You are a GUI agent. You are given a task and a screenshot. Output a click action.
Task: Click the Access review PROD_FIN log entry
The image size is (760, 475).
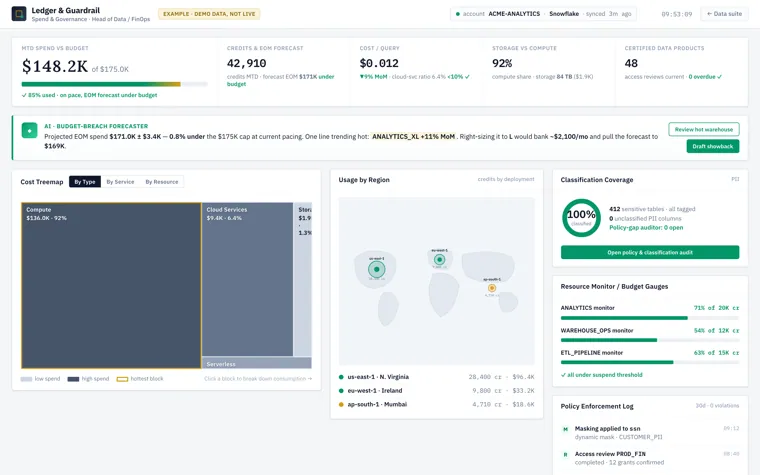(650, 458)
